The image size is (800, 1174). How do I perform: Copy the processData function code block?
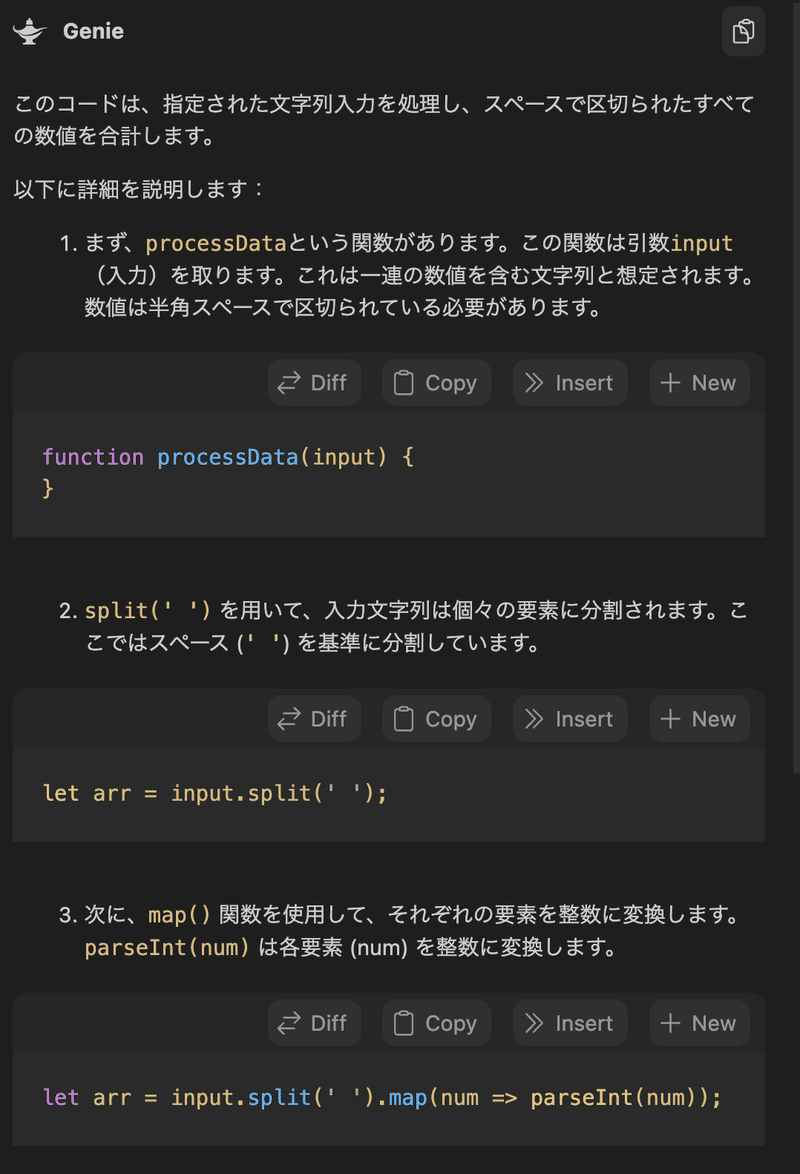click(x=437, y=383)
